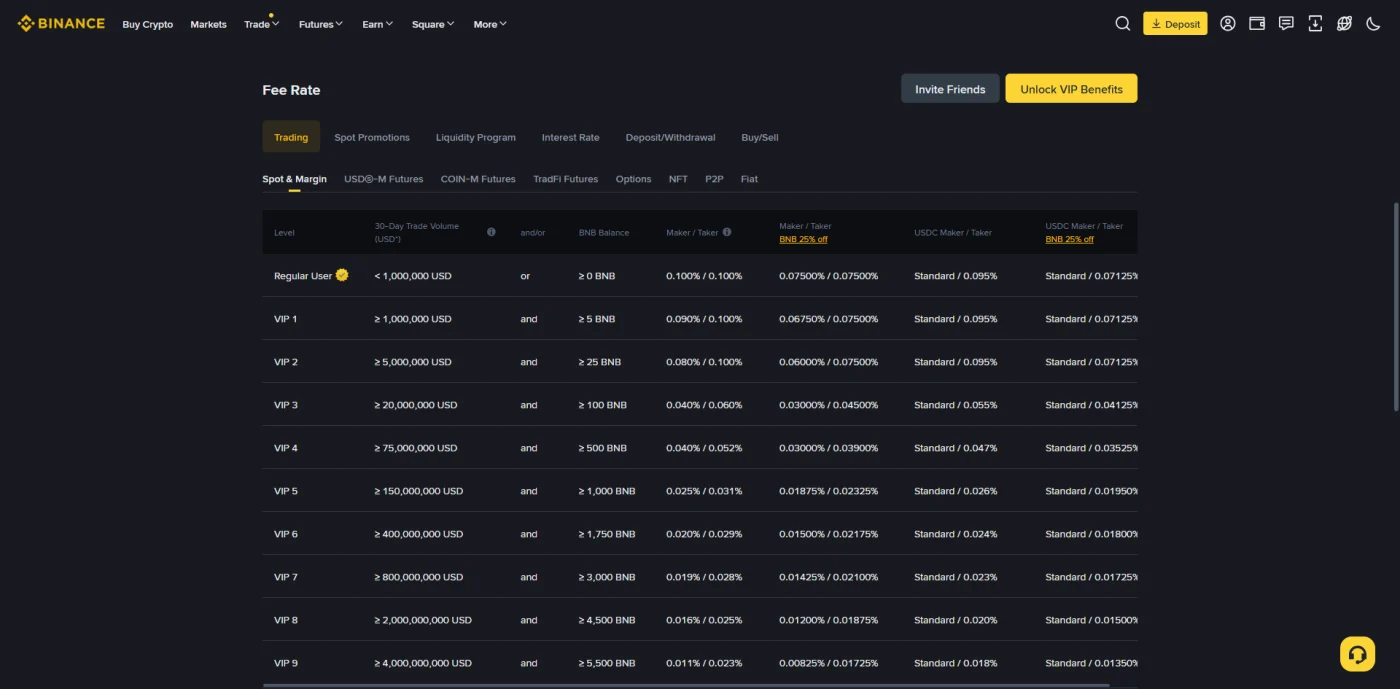Select the USDⓈ-M Futures sub-tab
This screenshot has height=689, width=1400.
384,179
